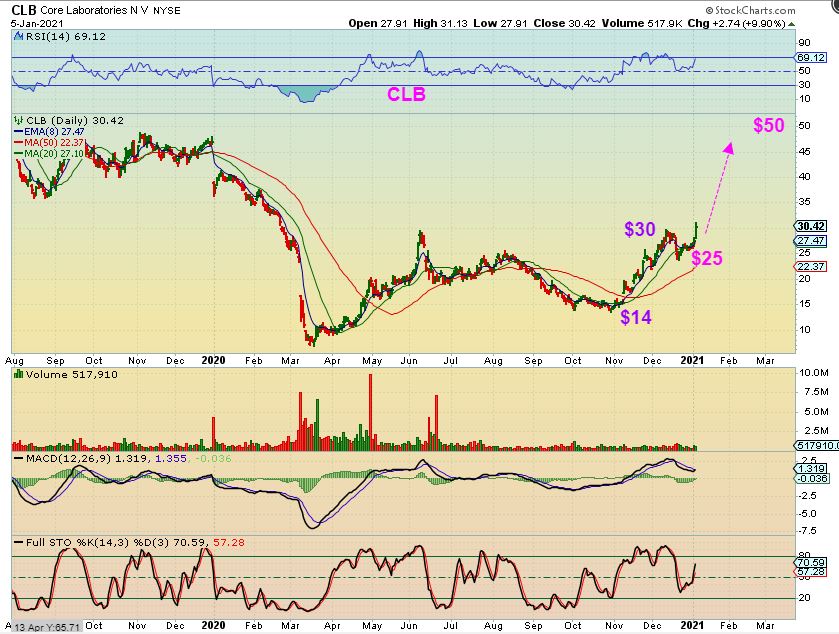Click the NYSE exchange label

click(167, 11)
